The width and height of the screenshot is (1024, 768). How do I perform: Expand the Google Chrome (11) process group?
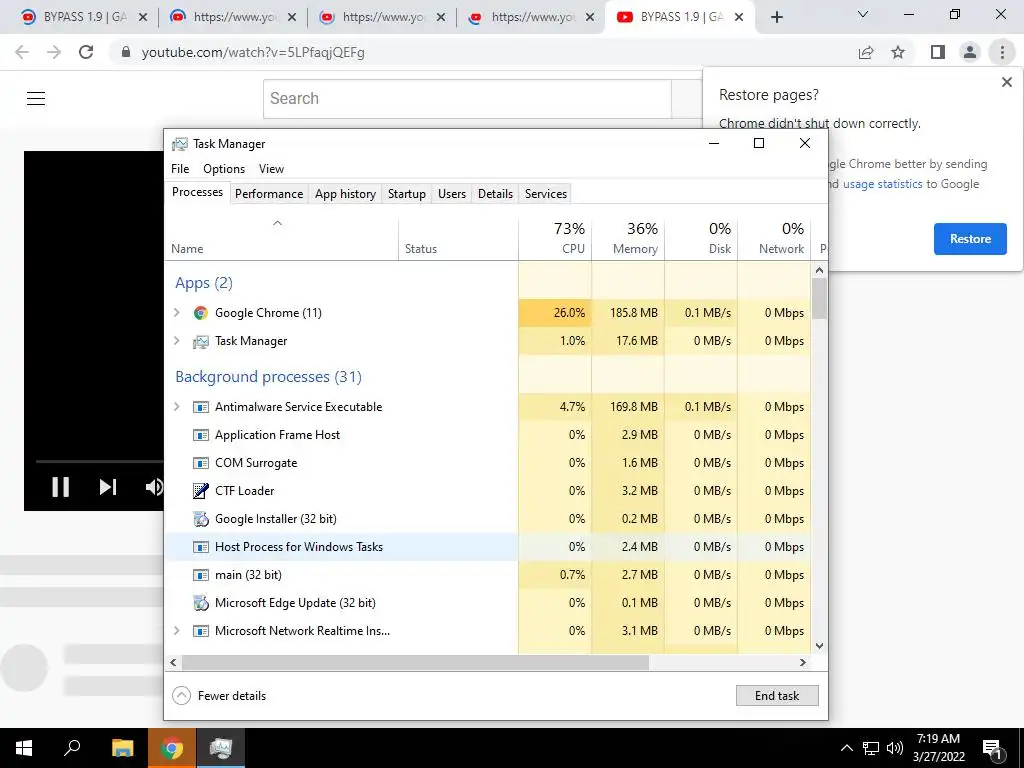point(176,313)
